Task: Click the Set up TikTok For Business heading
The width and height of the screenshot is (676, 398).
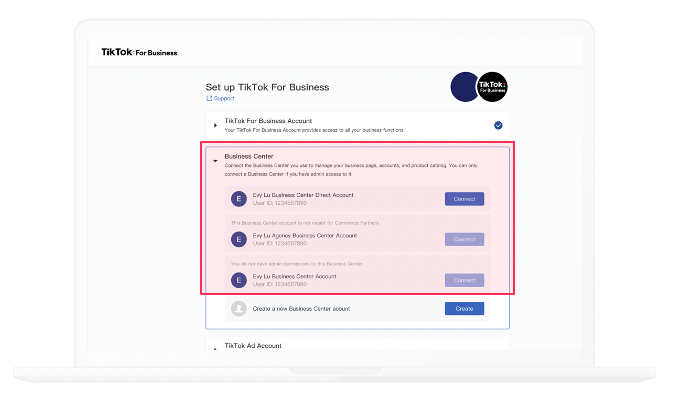Action: [267, 87]
